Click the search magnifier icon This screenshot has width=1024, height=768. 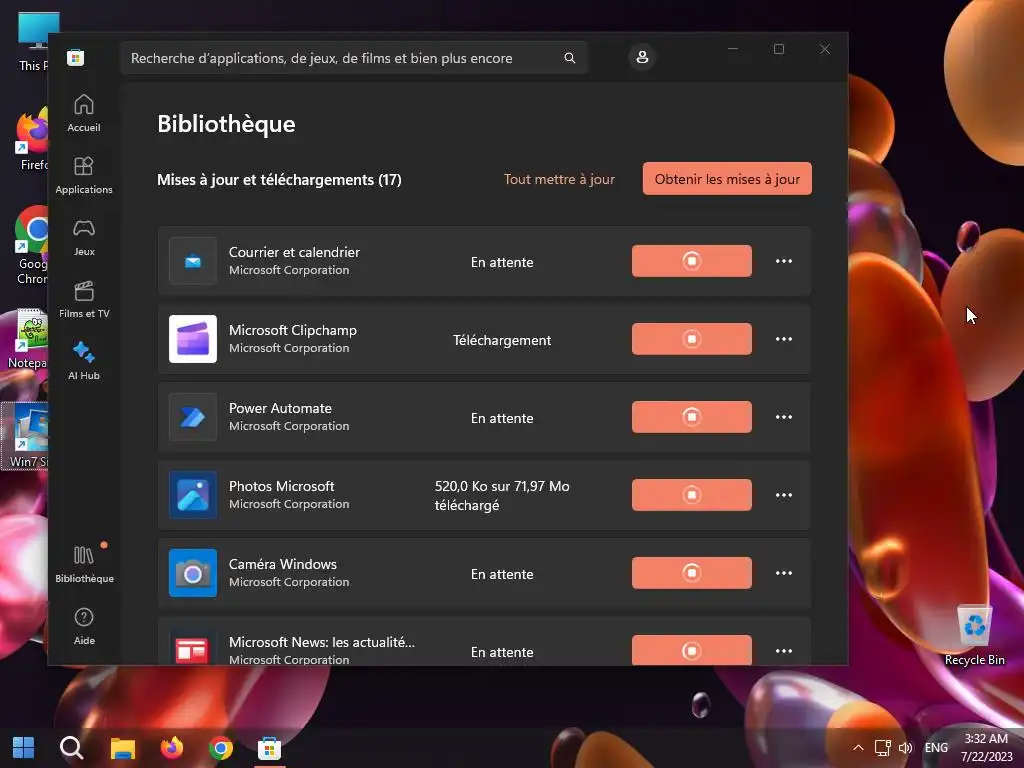(x=569, y=58)
